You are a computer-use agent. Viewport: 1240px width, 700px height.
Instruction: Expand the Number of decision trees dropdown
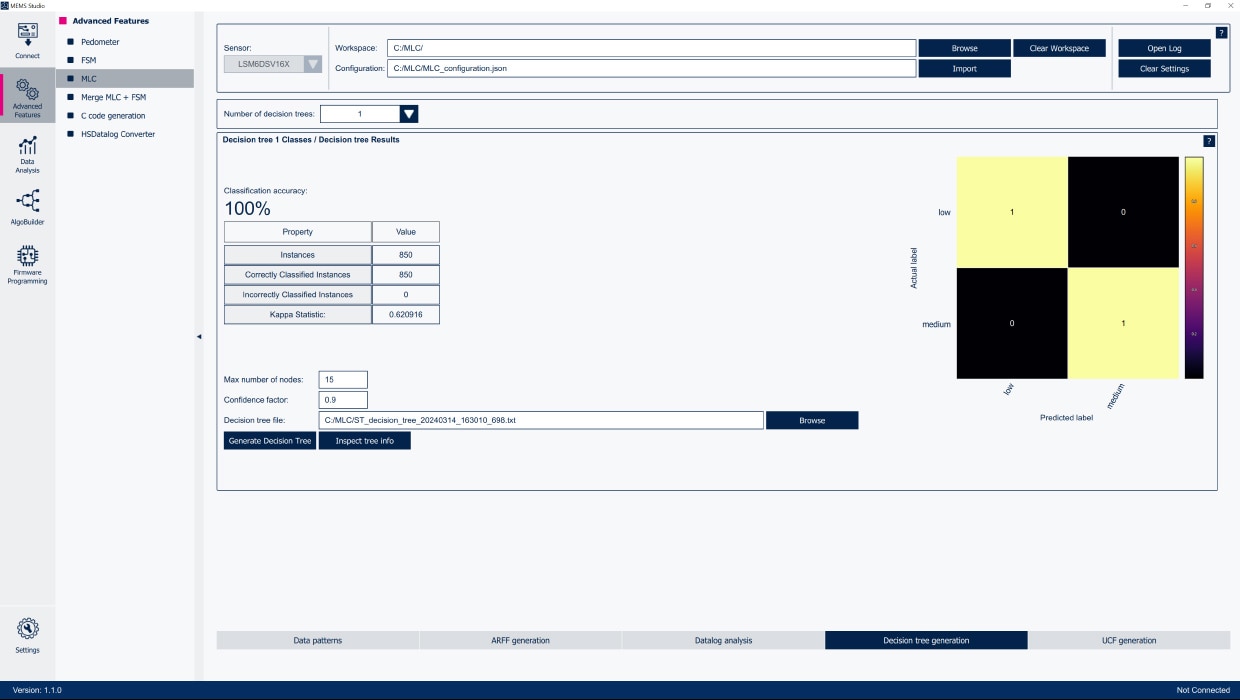point(408,114)
